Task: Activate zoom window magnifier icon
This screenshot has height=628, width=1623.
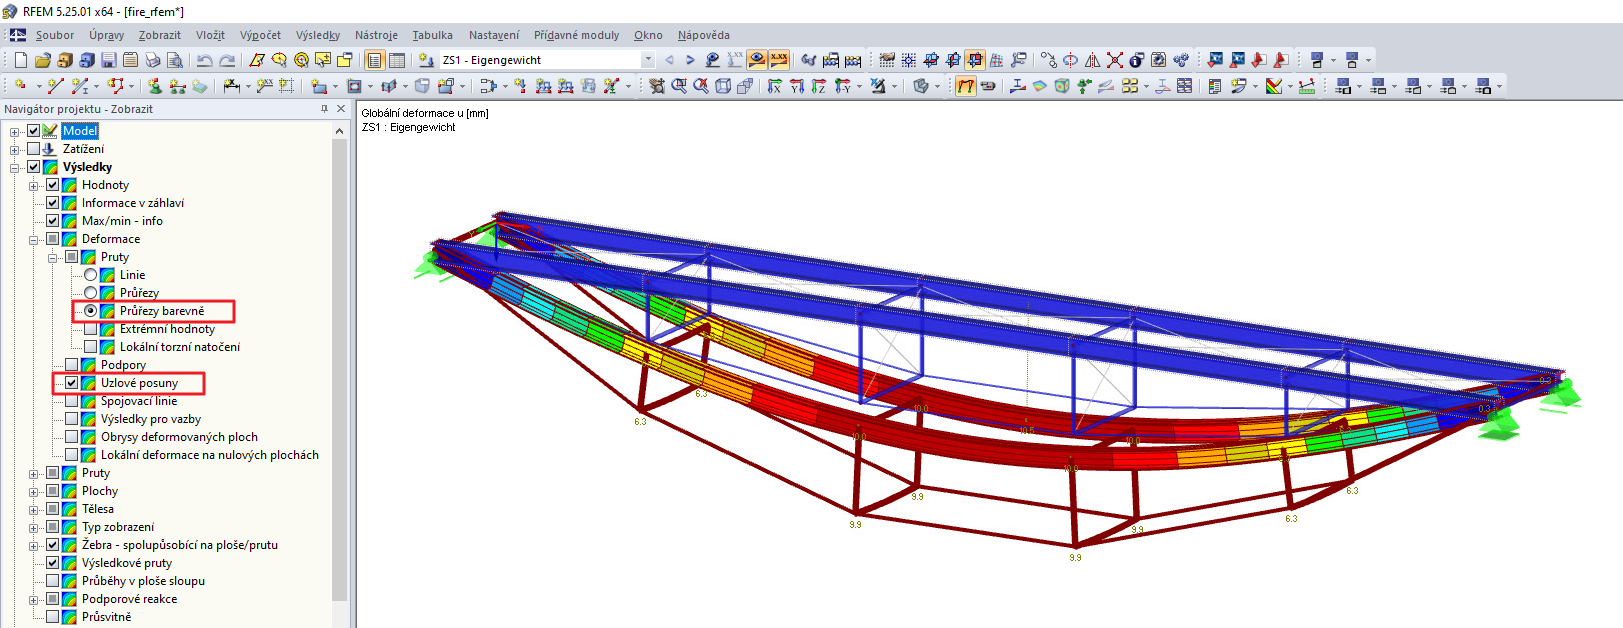Action: point(679,86)
